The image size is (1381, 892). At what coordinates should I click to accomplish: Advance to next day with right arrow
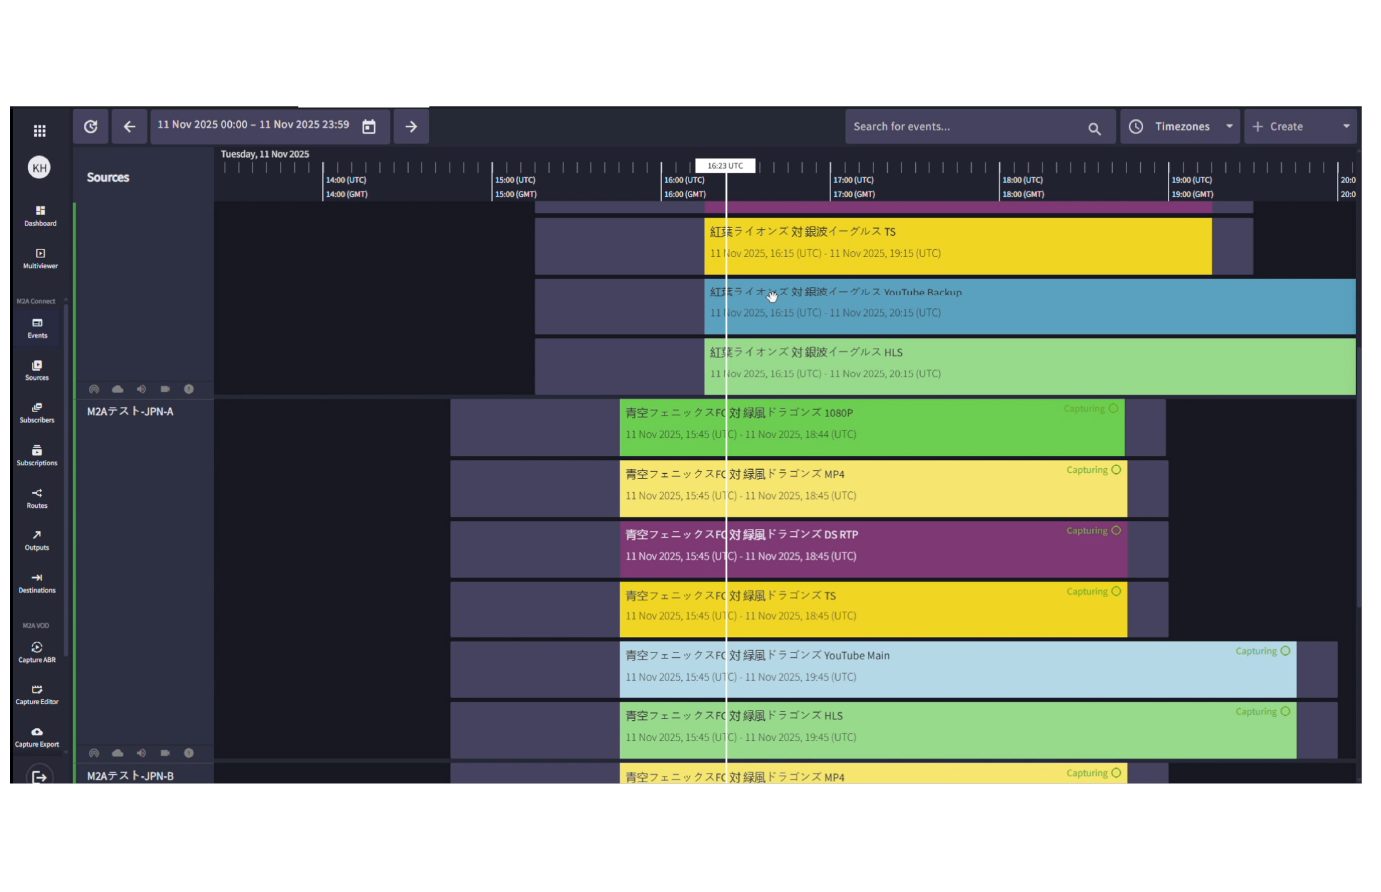click(x=411, y=127)
